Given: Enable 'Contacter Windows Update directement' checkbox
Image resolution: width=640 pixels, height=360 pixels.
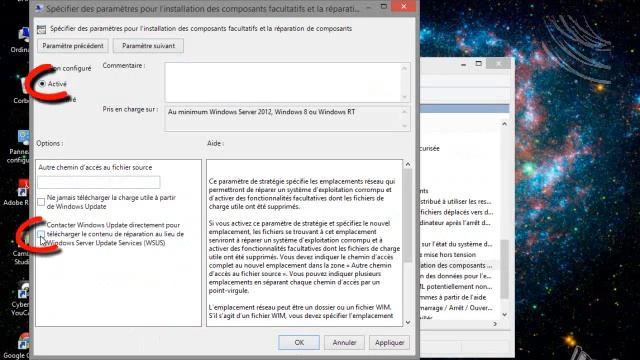Looking at the screenshot, I should [x=41, y=234].
